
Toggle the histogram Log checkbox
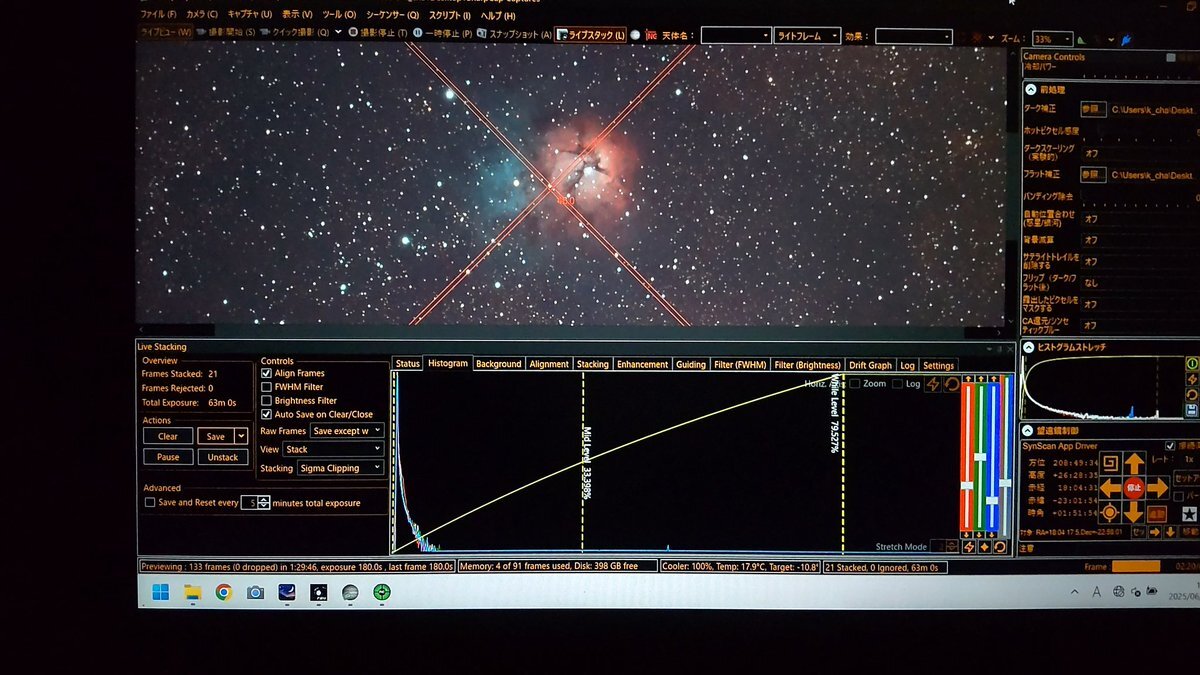(897, 384)
